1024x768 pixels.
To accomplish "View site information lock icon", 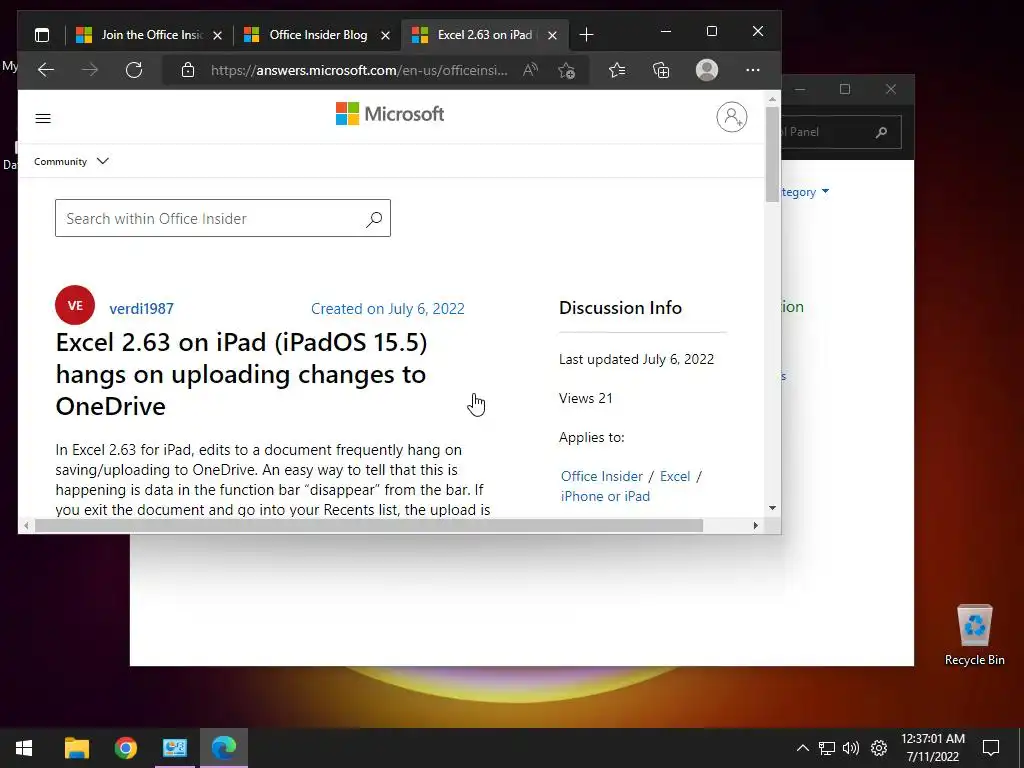I will tap(188, 70).
